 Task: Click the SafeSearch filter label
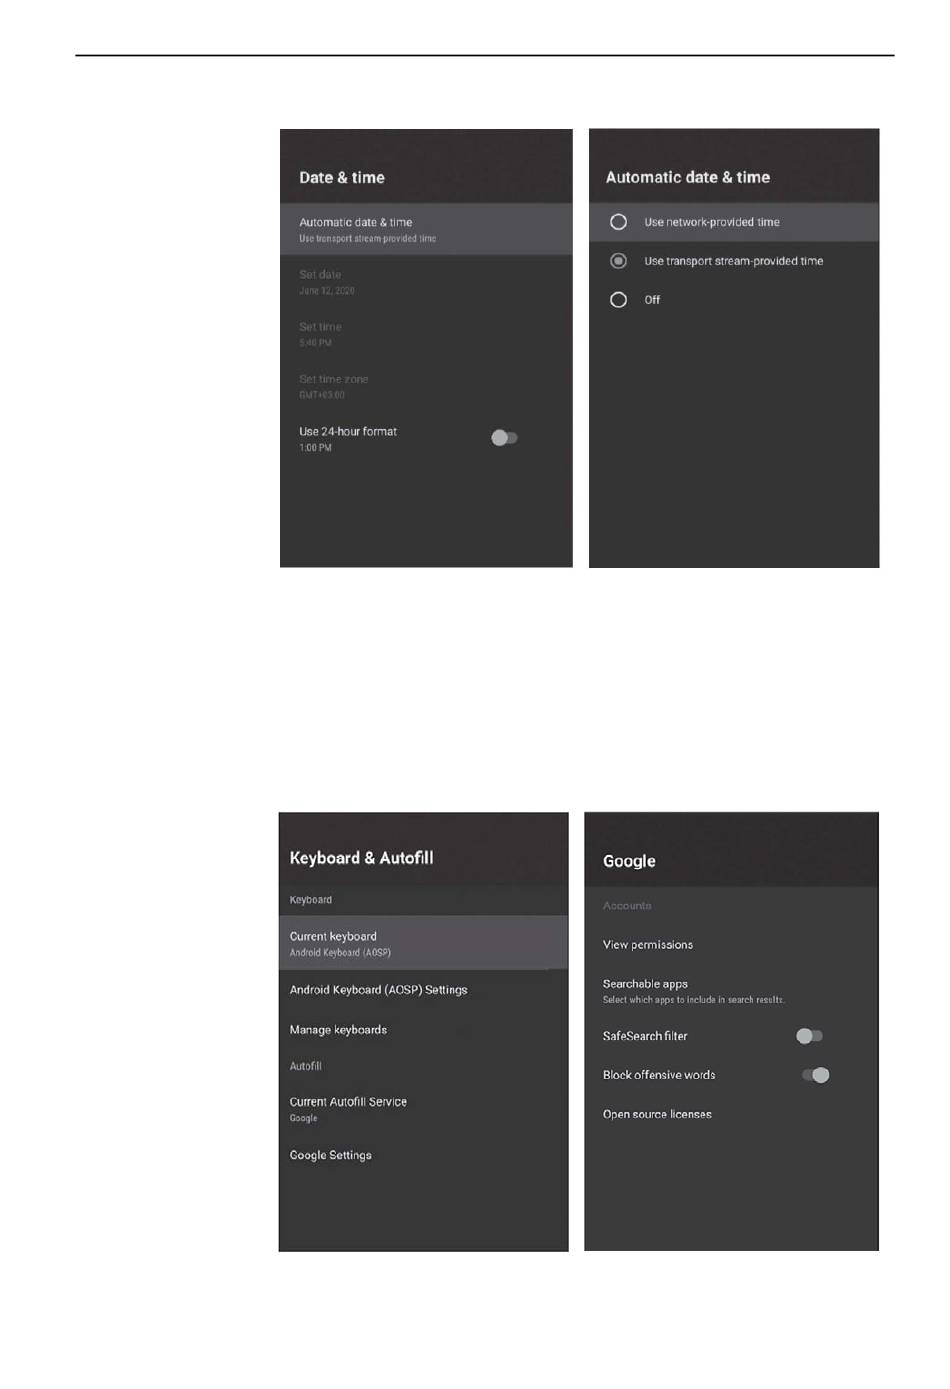pyautogui.click(x=645, y=1036)
